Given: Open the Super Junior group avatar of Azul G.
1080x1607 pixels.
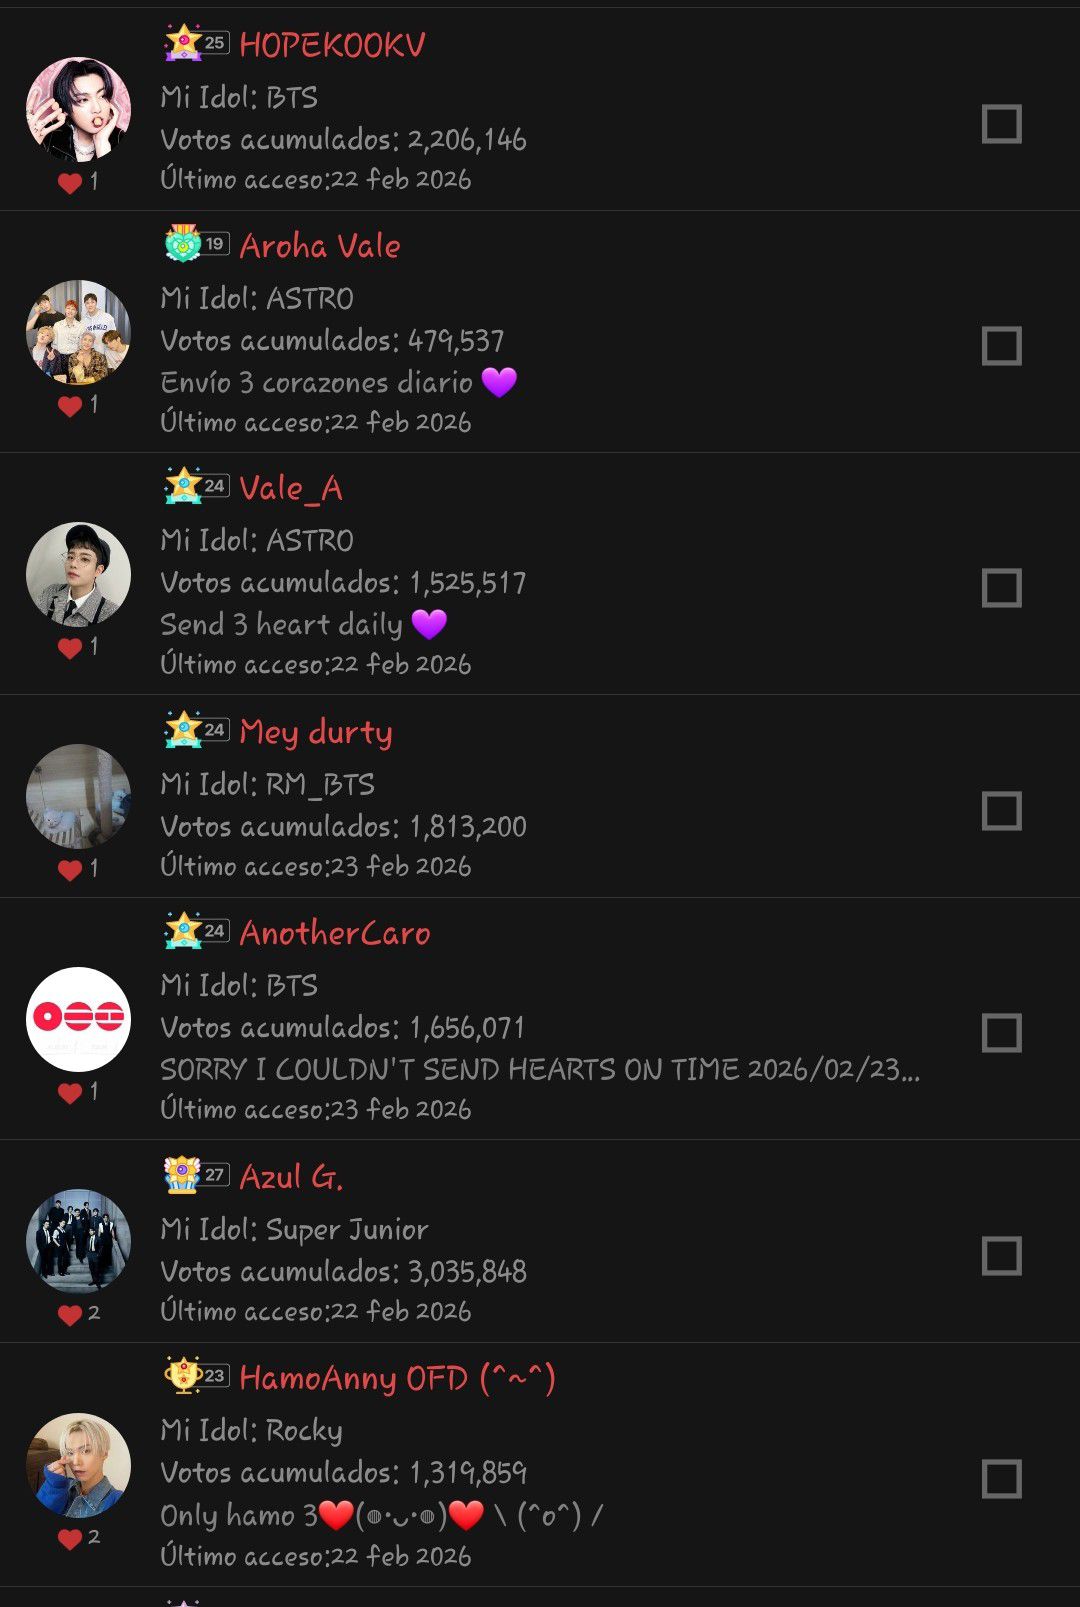Looking at the screenshot, I should tap(78, 1241).
